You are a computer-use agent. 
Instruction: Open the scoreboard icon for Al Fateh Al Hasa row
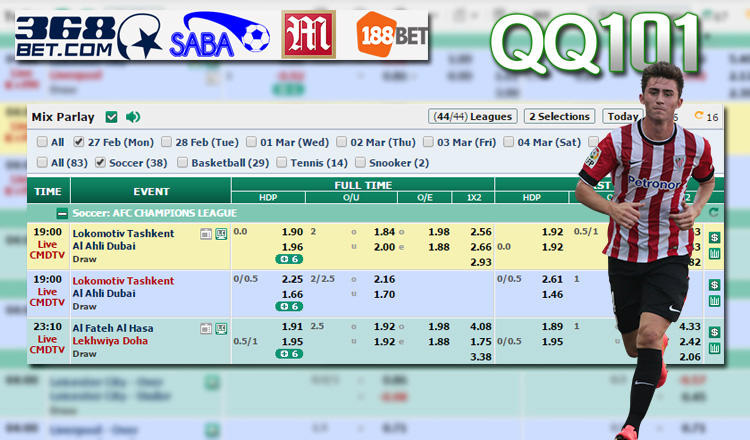206,329
